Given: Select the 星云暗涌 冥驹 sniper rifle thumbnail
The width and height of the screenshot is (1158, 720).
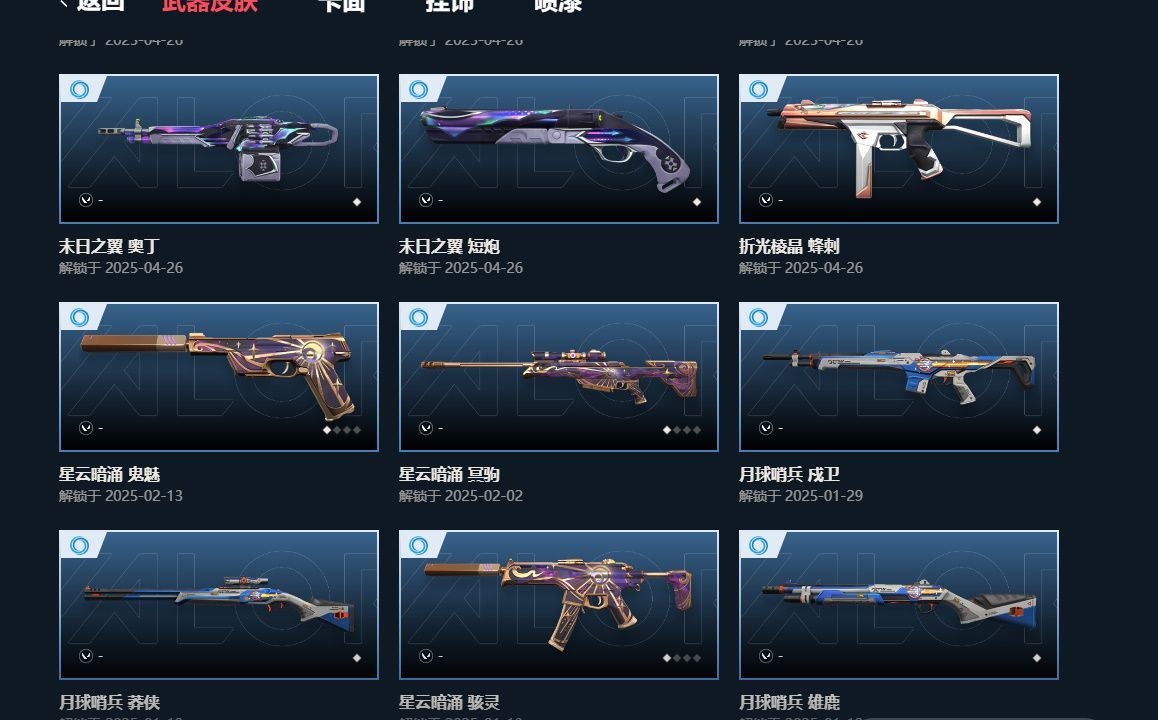Looking at the screenshot, I should pyautogui.click(x=558, y=377).
